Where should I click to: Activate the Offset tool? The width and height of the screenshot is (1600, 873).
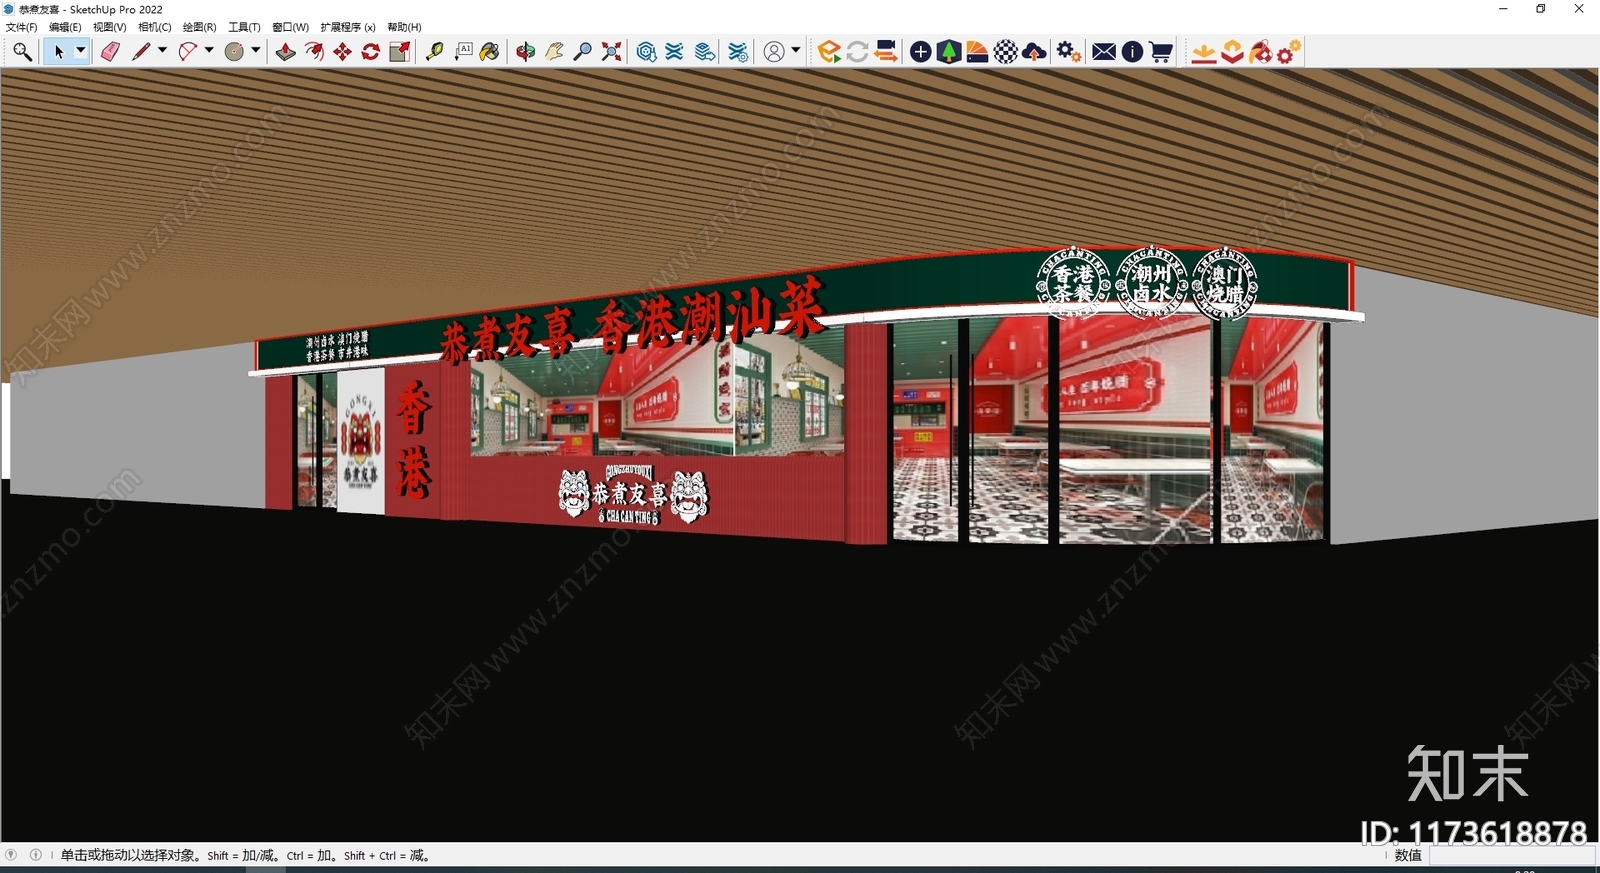point(314,52)
